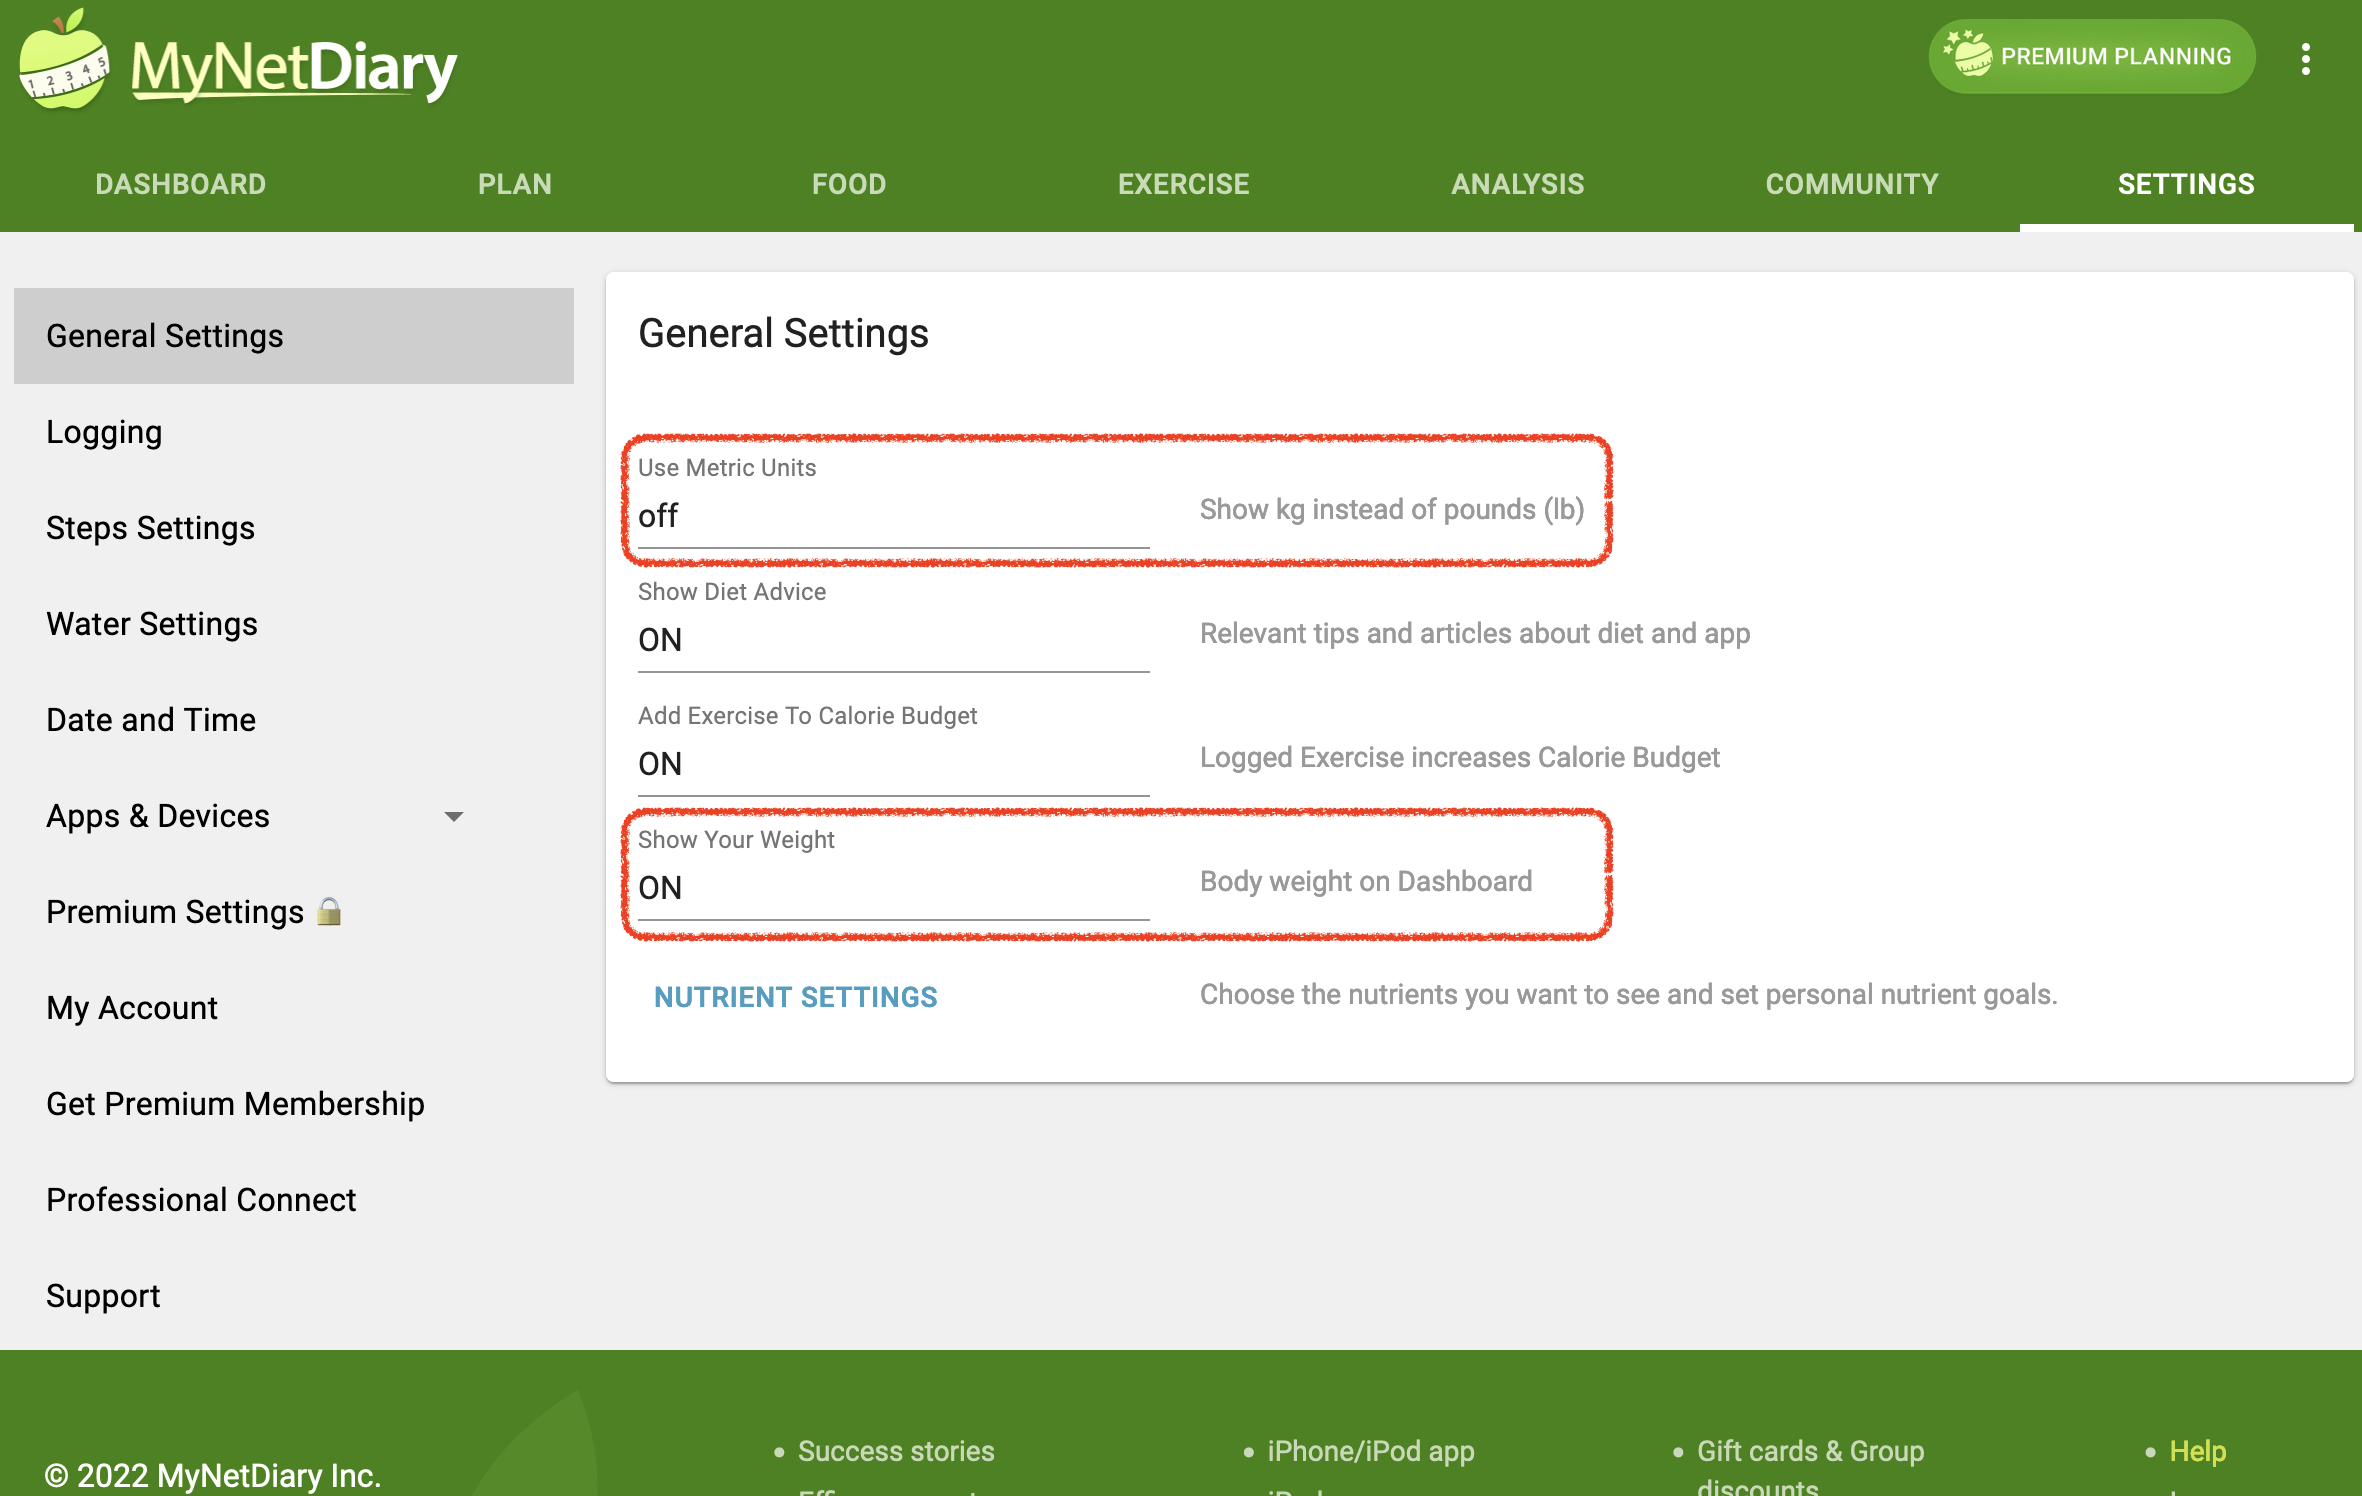
Task: Open Professional Connect in sidebar
Action: click(x=294, y=1200)
